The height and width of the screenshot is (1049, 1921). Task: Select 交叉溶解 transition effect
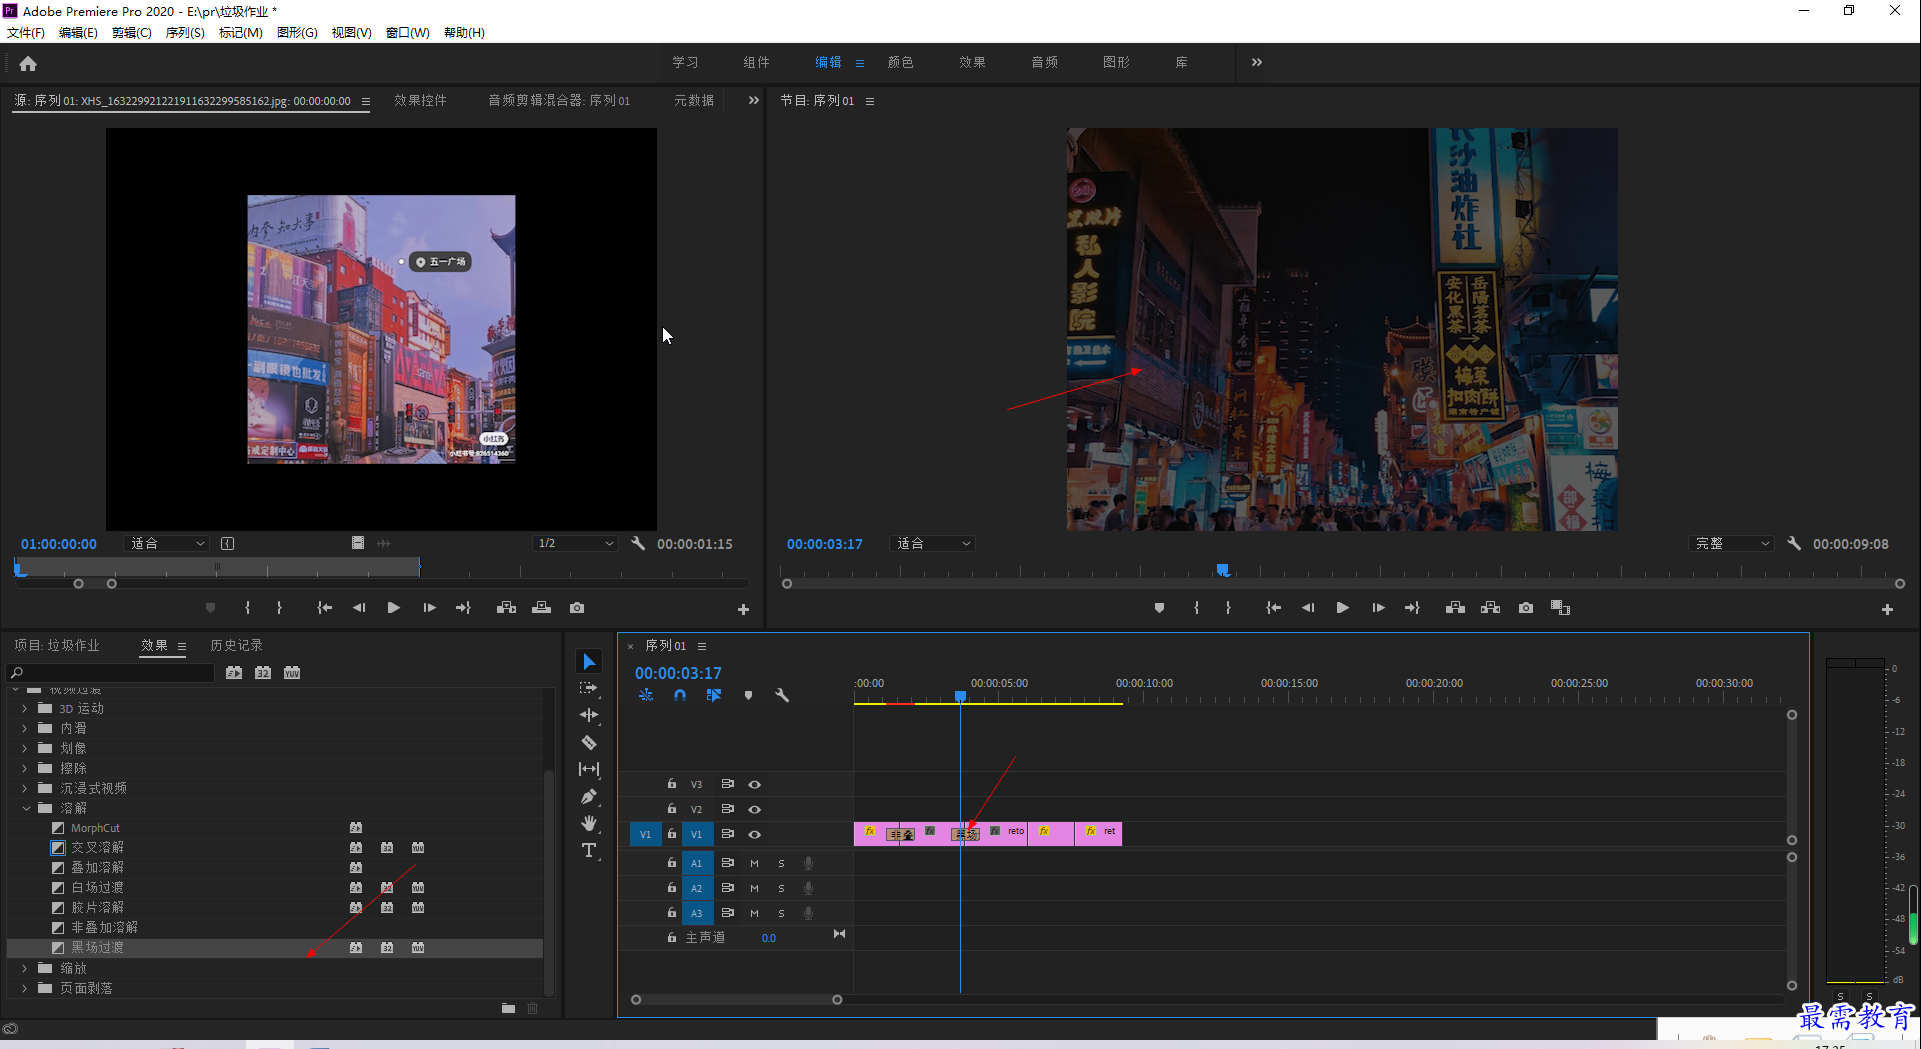click(x=97, y=847)
